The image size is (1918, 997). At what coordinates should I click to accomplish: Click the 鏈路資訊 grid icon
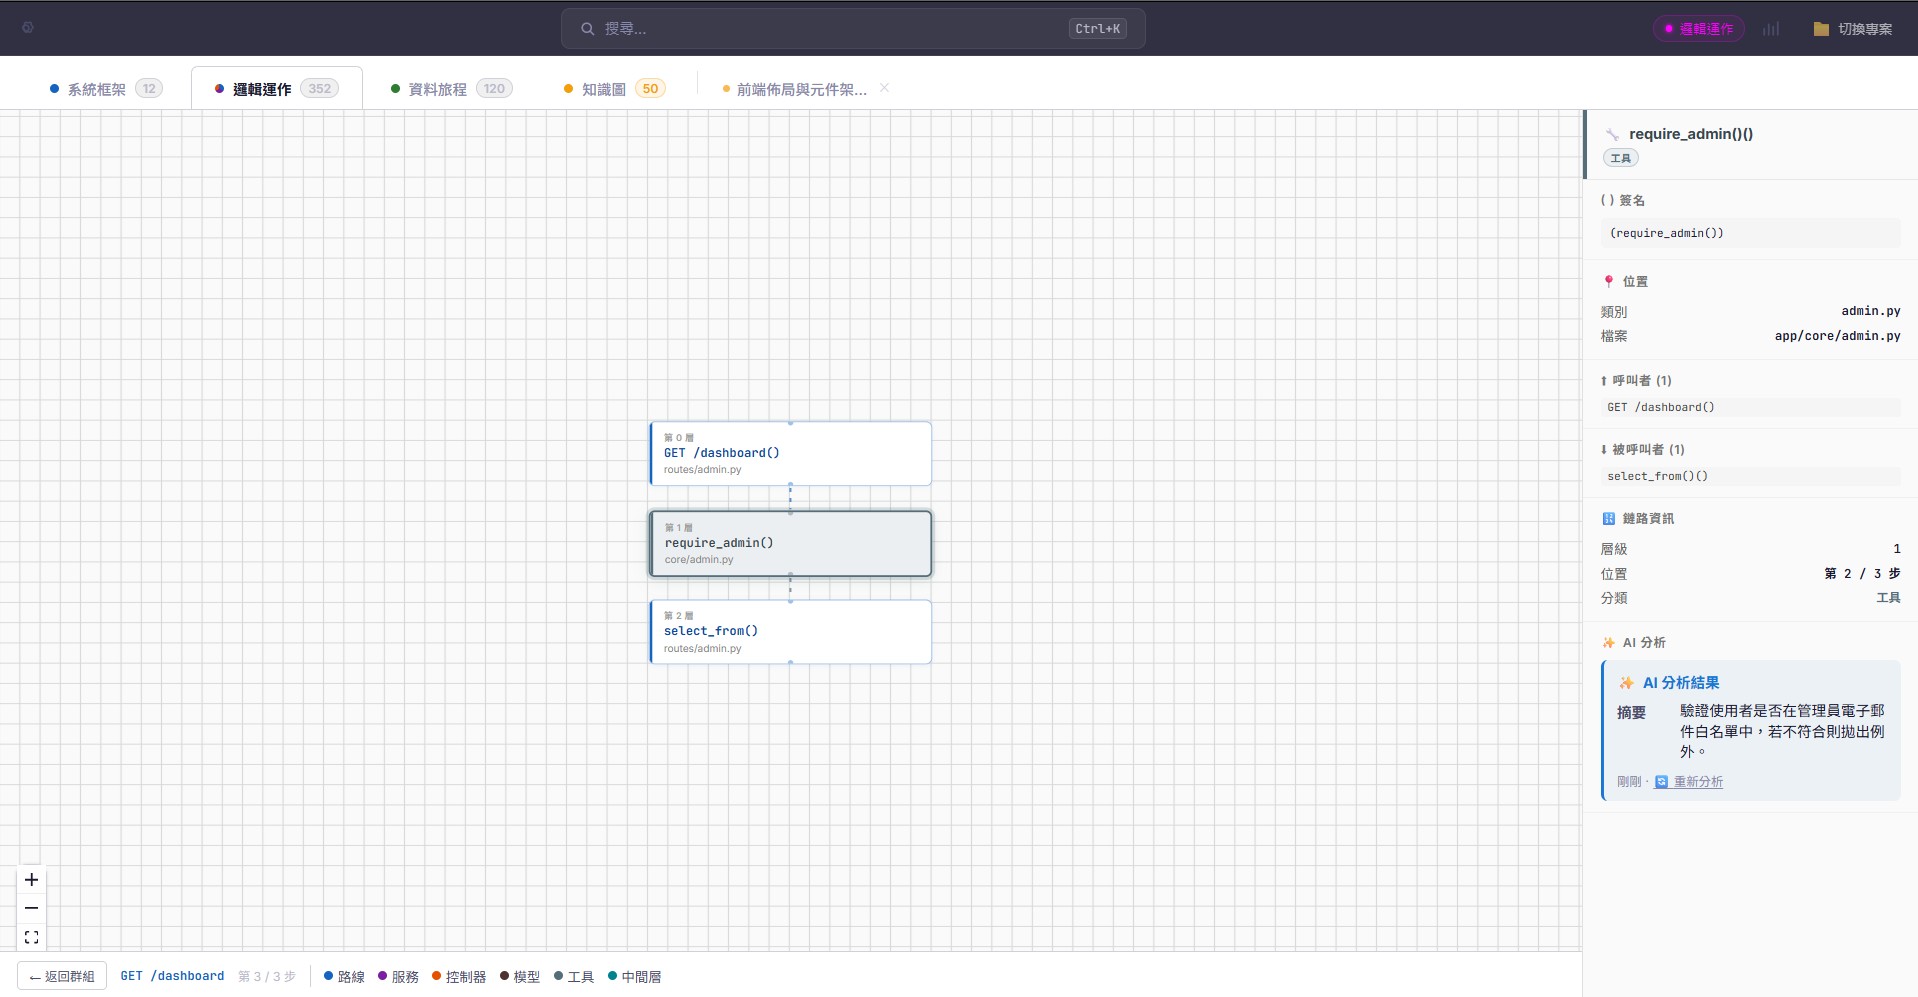pyautogui.click(x=1608, y=519)
